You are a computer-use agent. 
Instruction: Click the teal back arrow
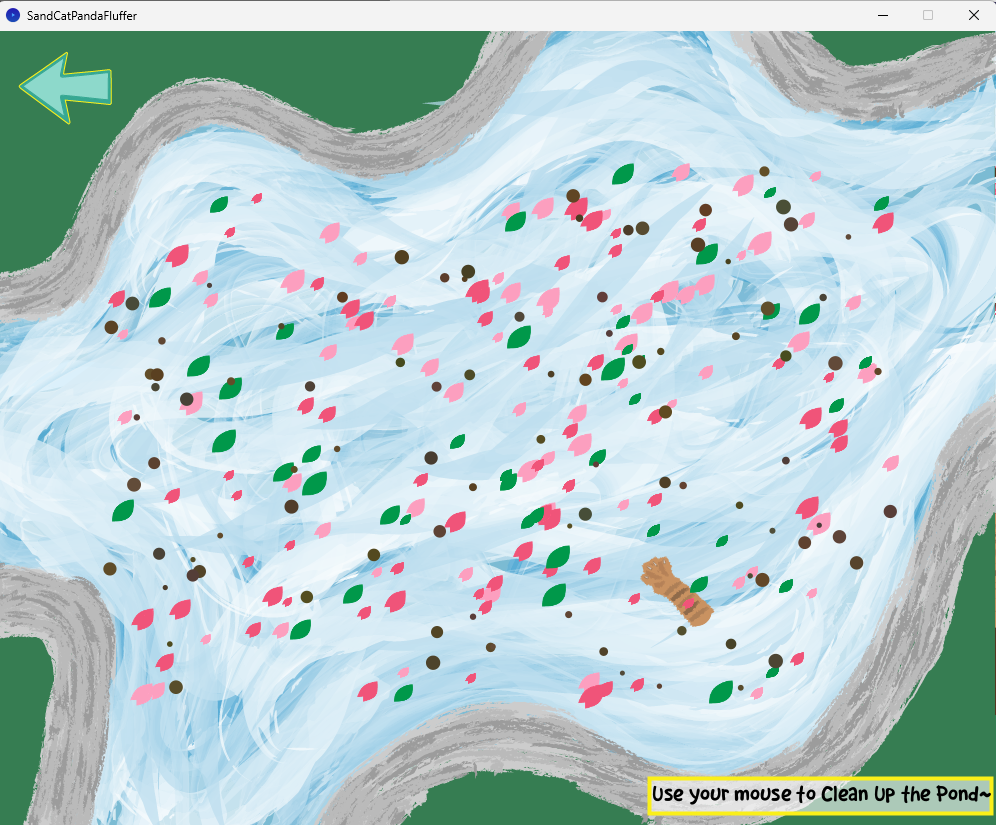pos(65,88)
